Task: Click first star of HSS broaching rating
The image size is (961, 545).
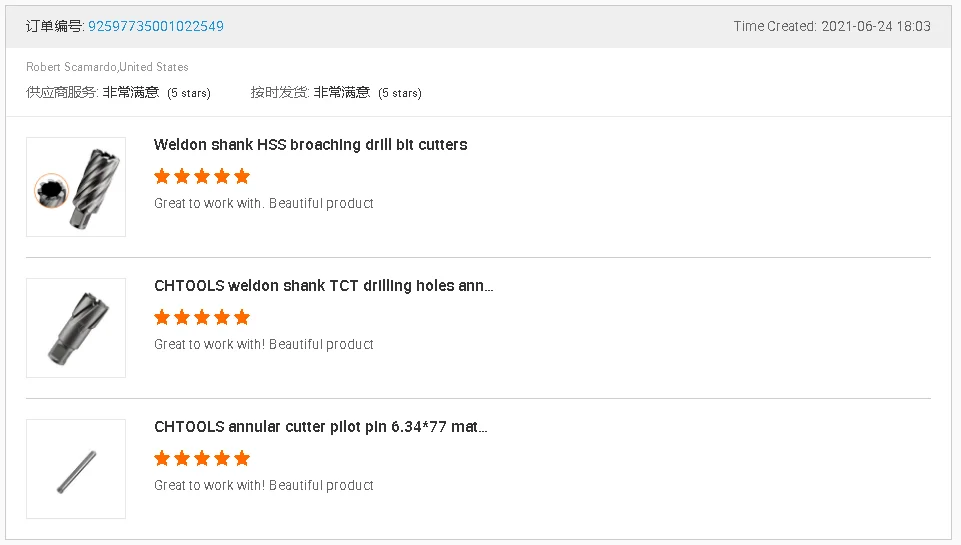Action: [162, 176]
